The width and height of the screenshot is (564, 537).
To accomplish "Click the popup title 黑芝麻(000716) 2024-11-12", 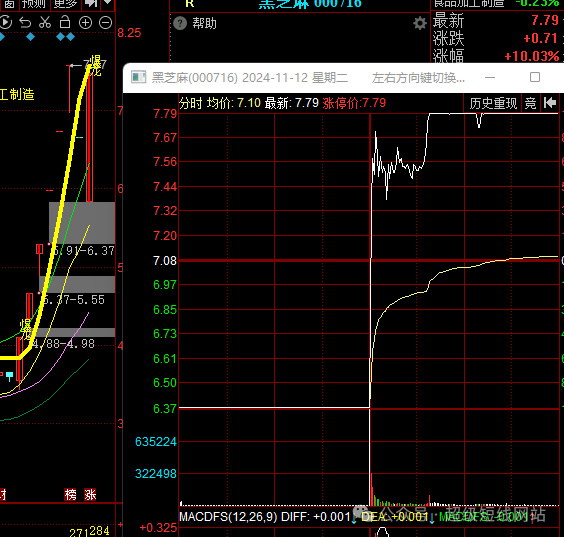I will tap(229, 78).
